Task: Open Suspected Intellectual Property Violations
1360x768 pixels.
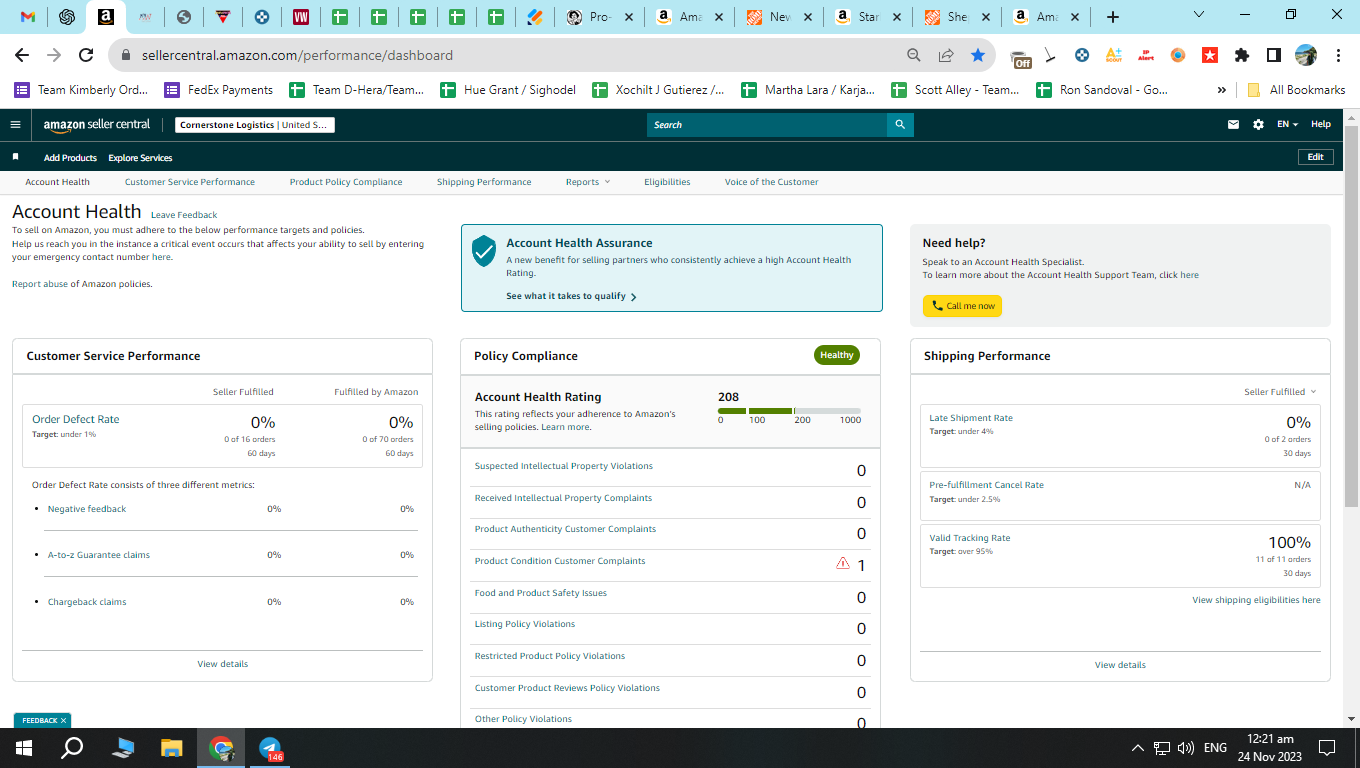Action: (563, 466)
